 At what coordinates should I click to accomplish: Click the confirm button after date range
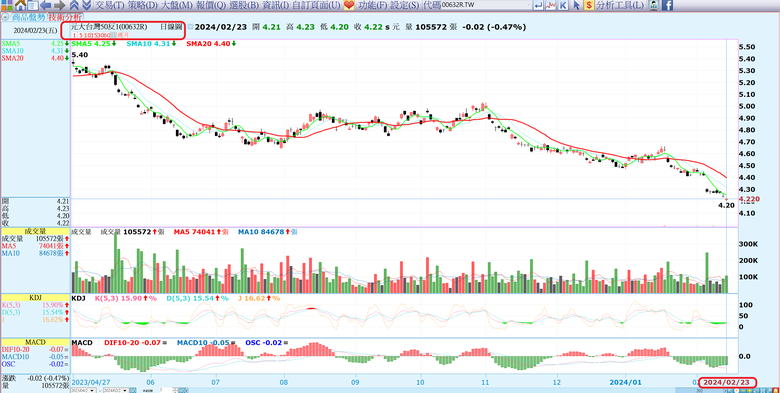tap(134, 391)
